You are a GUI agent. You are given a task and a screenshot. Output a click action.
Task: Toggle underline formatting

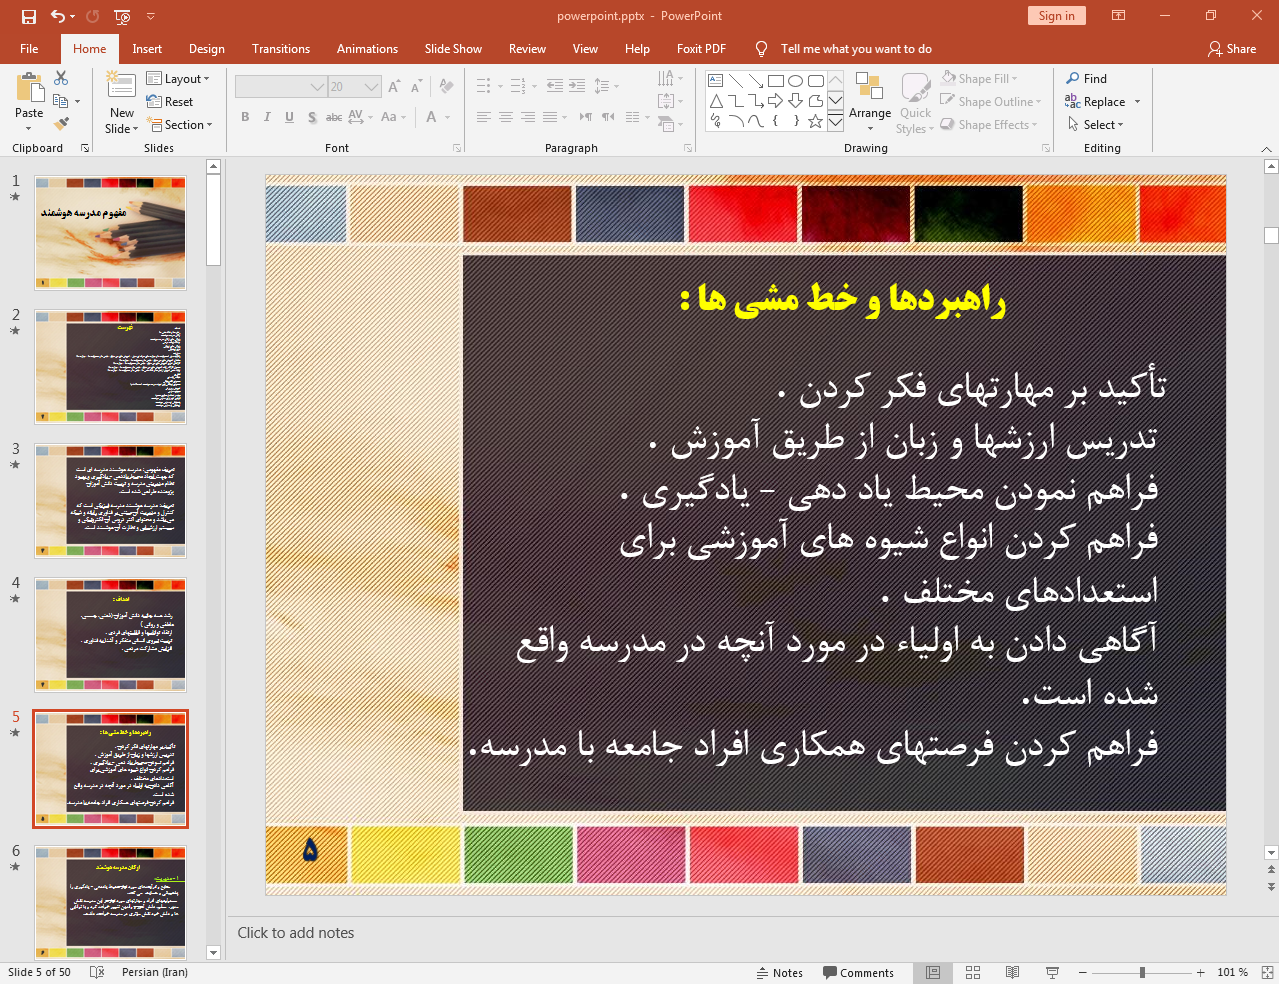tap(289, 117)
